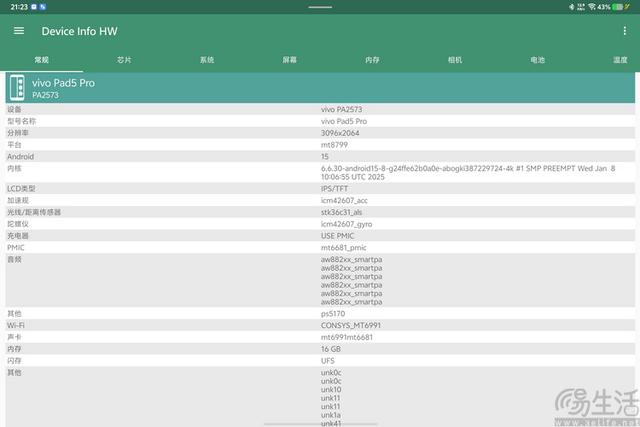The image size is (640, 427).
Task: Tap the USE PMIC value
Action: [x=338, y=236]
